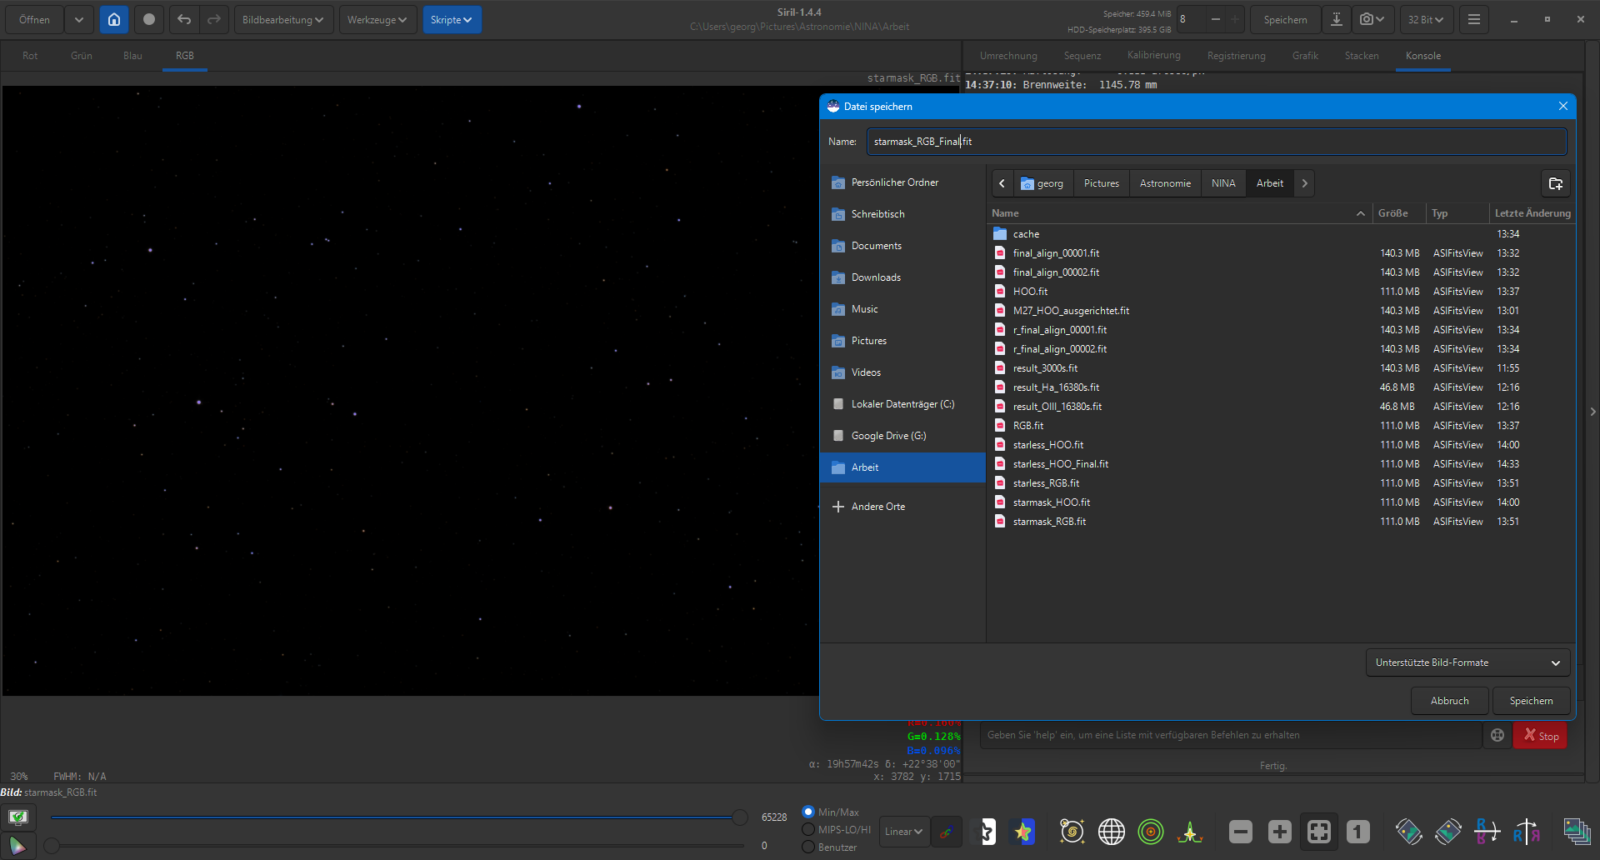This screenshot has height=860, width=1600.
Task: Click the lower cutoff slider handle
Action: coord(52,846)
